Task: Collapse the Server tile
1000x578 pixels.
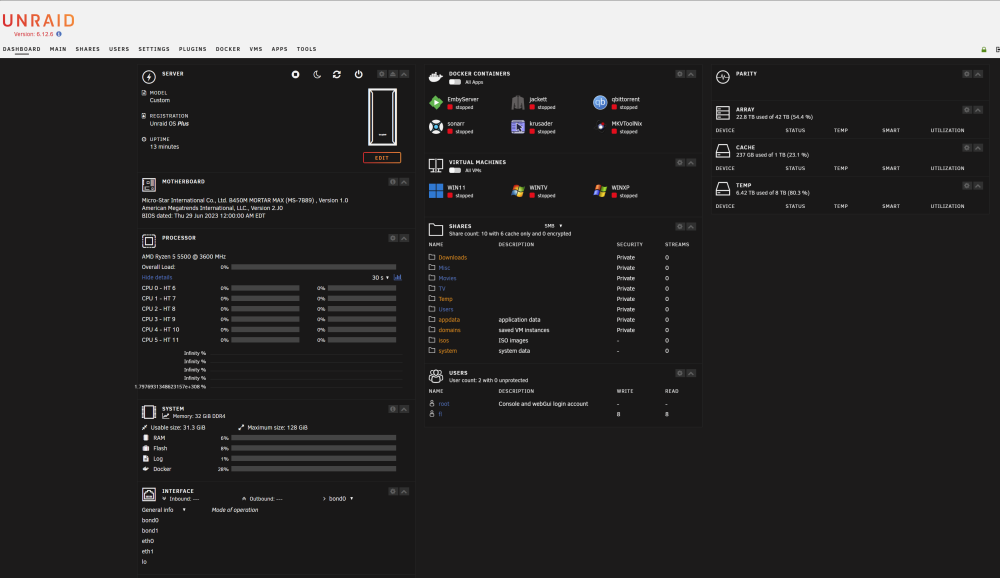Action: point(404,74)
